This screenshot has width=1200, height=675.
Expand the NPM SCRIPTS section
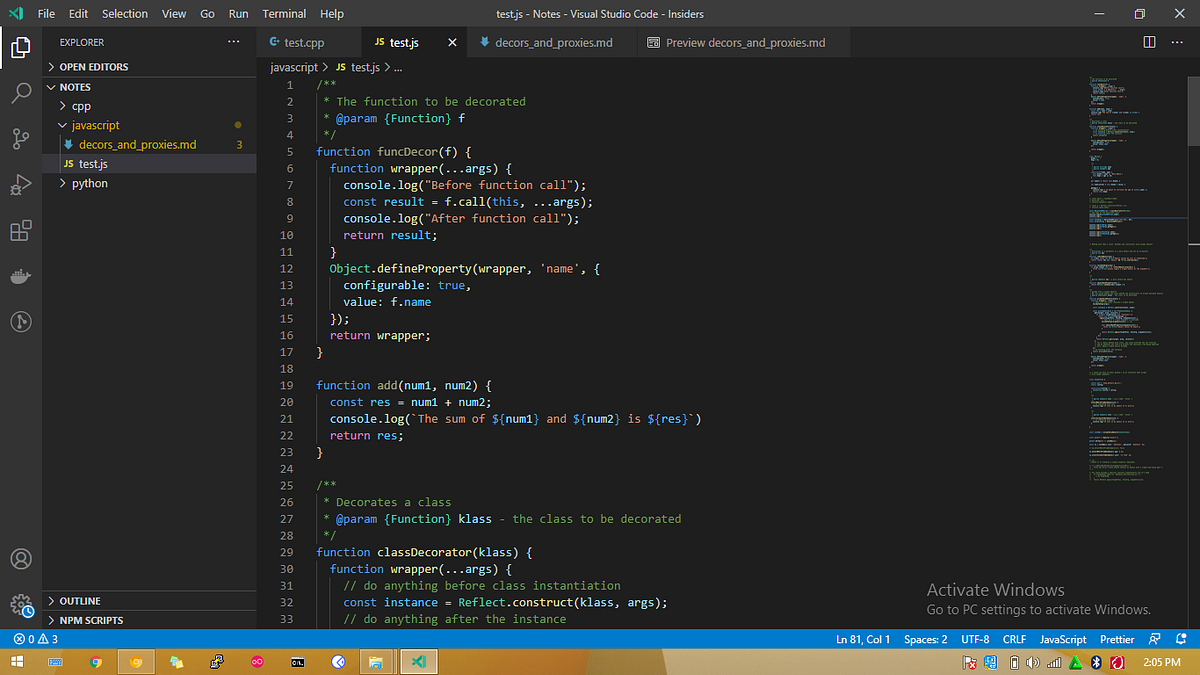(x=150, y=620)
